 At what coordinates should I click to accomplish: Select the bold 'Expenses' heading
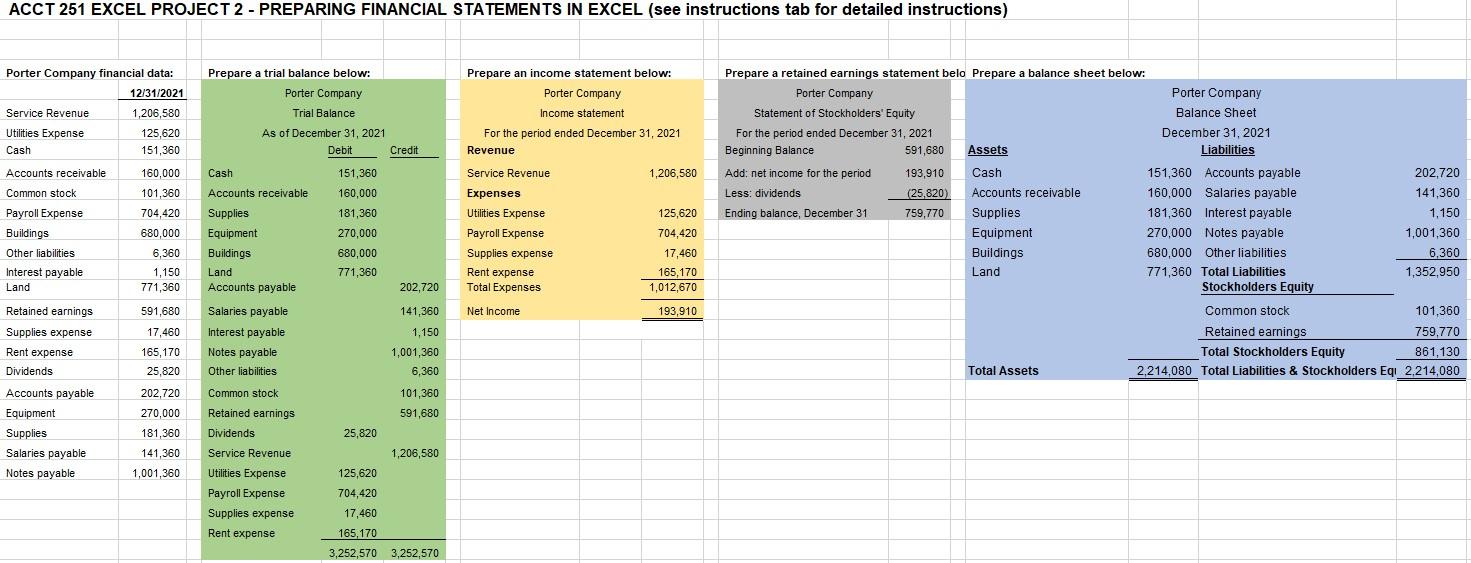pos(494,193)
